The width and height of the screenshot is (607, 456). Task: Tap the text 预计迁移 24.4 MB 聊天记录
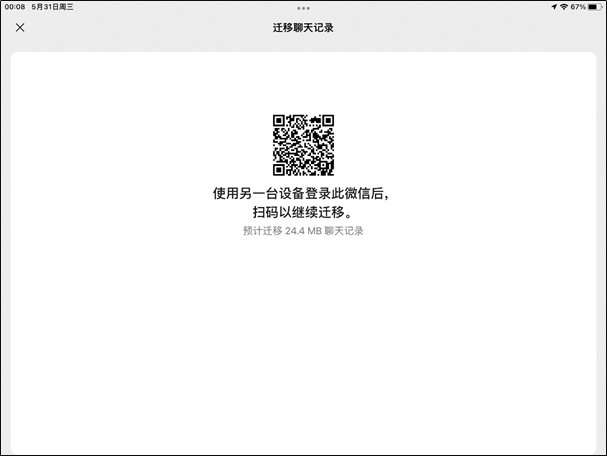click(303, 231)
